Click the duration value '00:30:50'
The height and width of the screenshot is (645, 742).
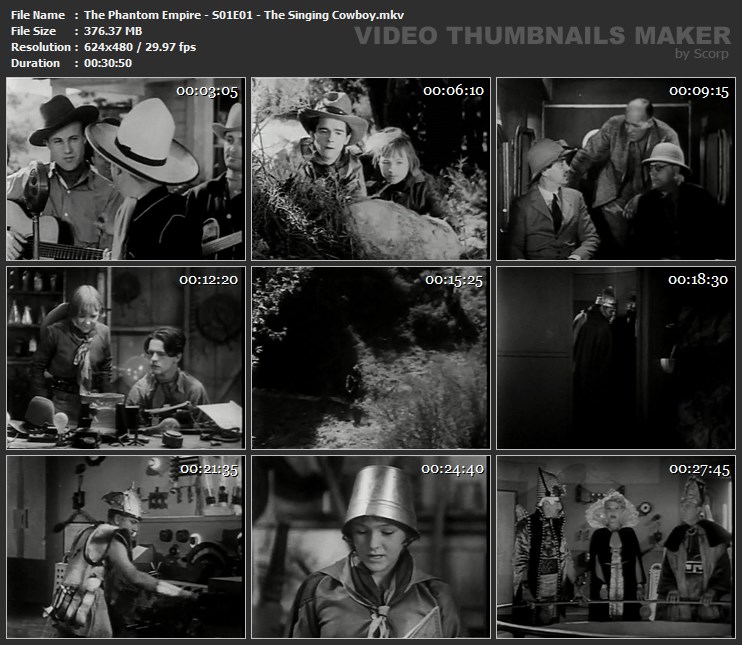tap(108, 63)
